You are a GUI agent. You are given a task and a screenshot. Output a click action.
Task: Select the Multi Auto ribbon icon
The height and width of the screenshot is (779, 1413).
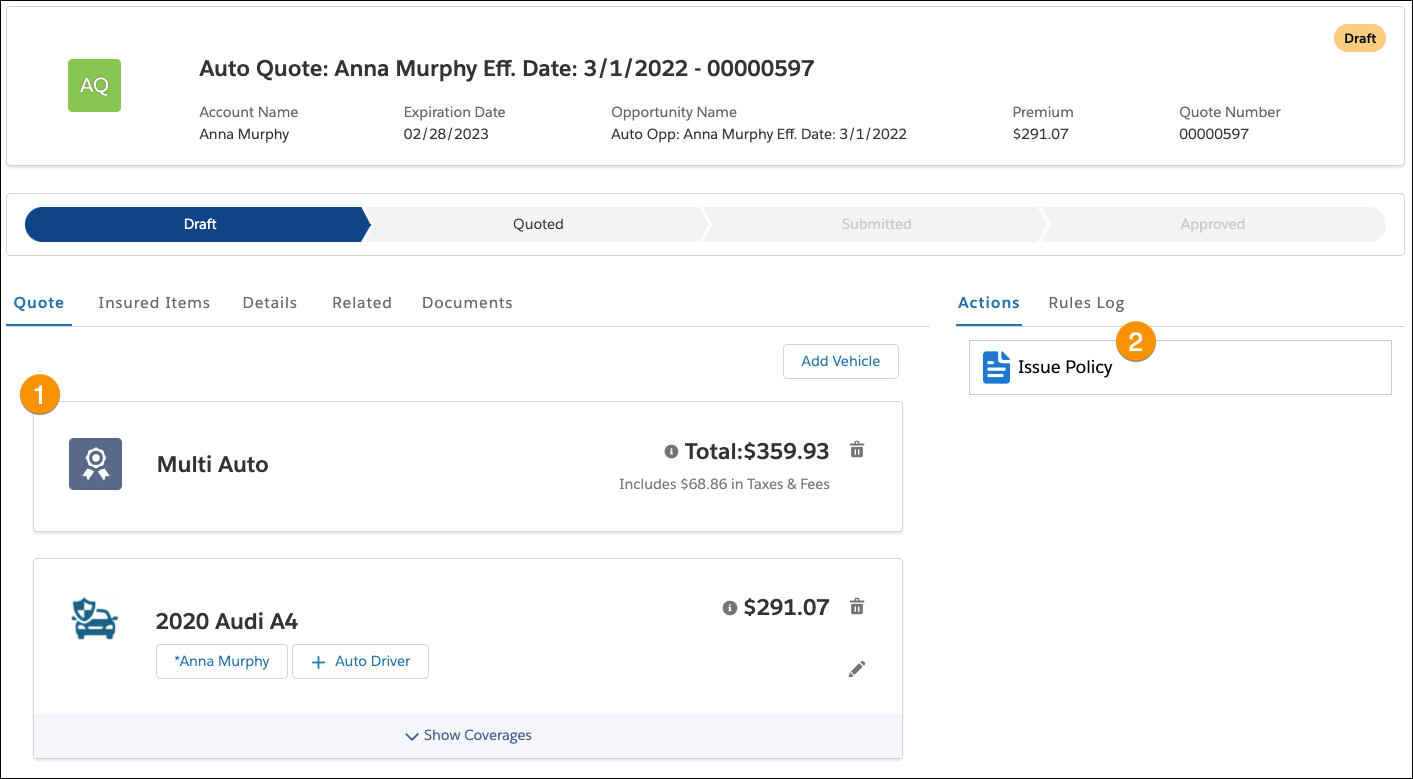pyautogui.click(x=95, y=463)
